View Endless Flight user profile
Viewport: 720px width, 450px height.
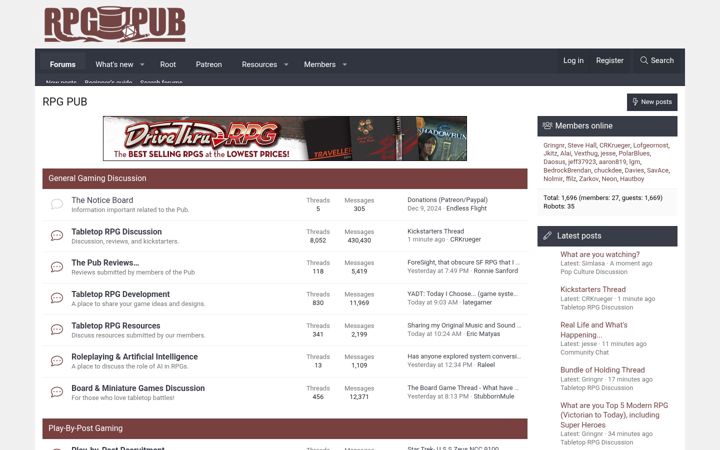tap(467, 208)
